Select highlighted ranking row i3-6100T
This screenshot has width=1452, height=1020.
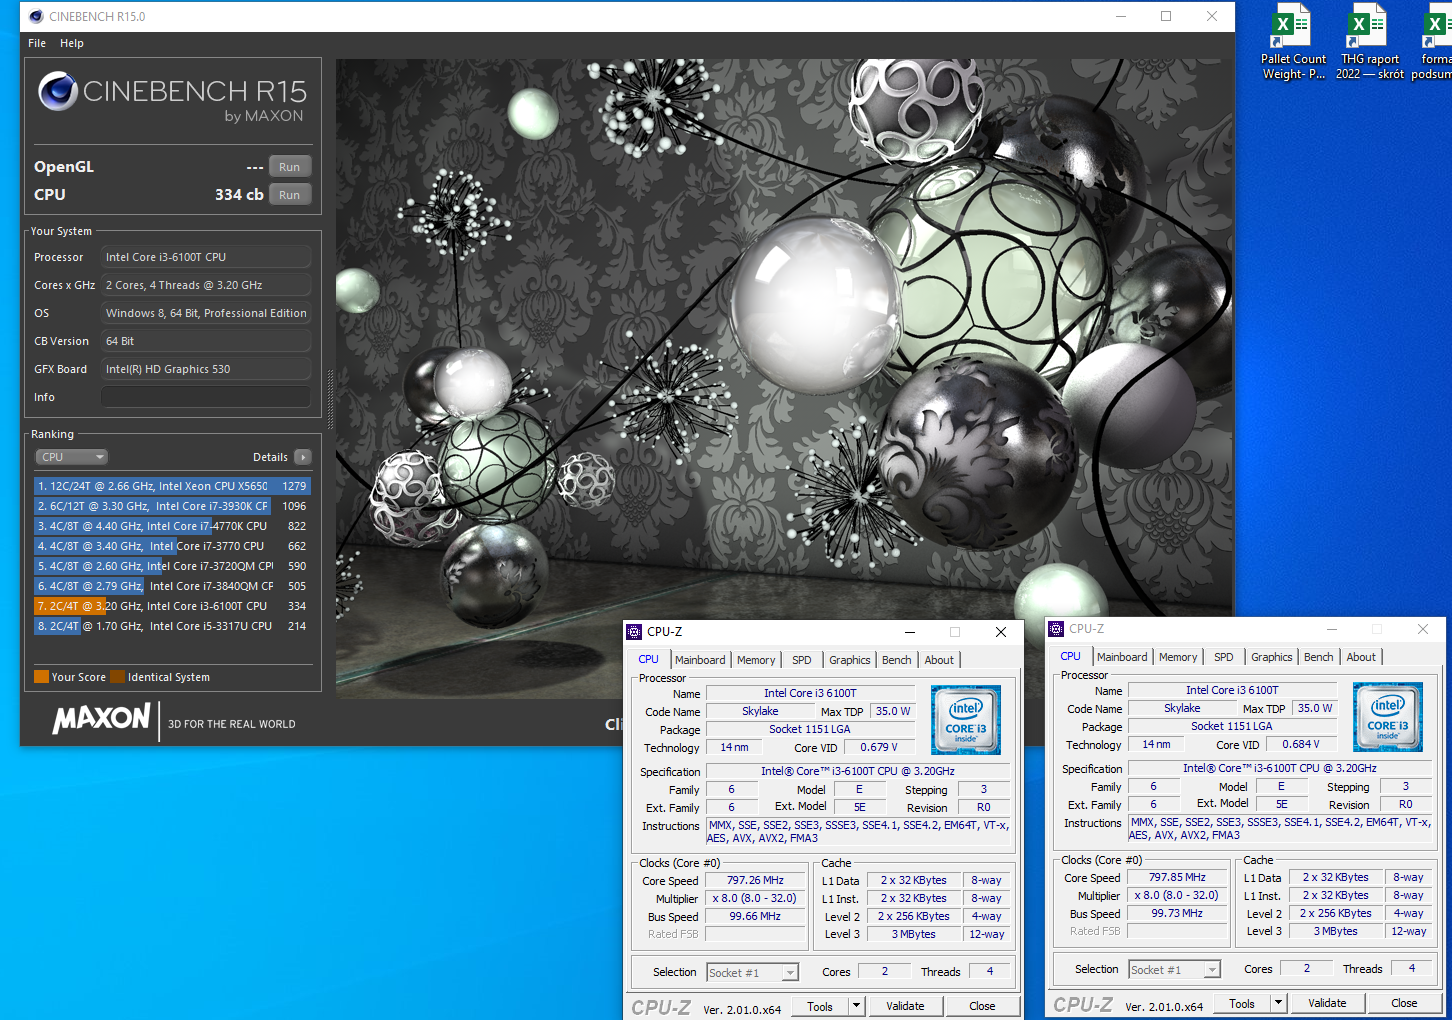tap(172, 606)
